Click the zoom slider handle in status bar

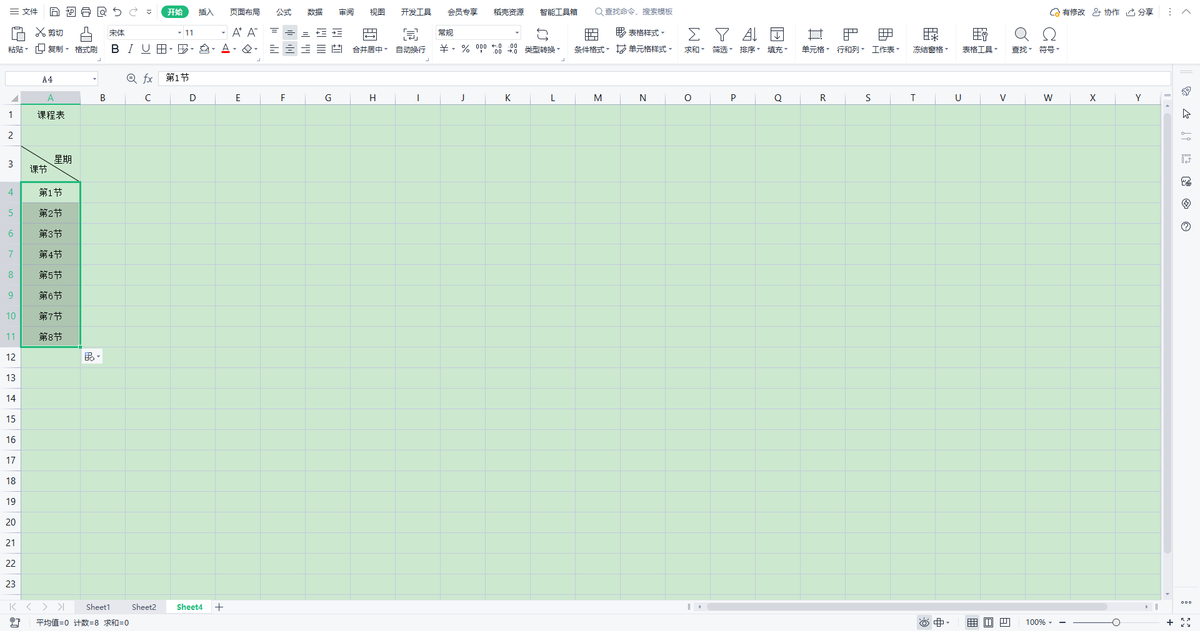click(x=1115, y=622)
